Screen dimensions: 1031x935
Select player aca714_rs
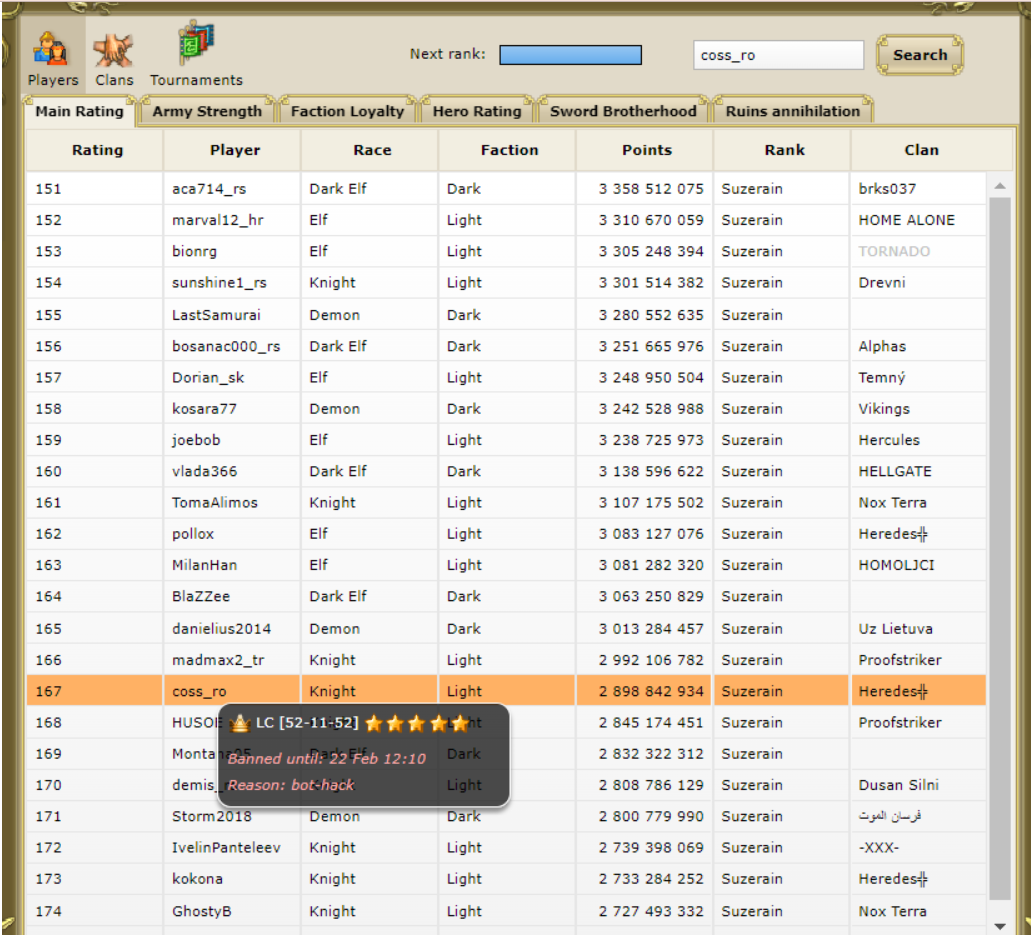(209, 189)
